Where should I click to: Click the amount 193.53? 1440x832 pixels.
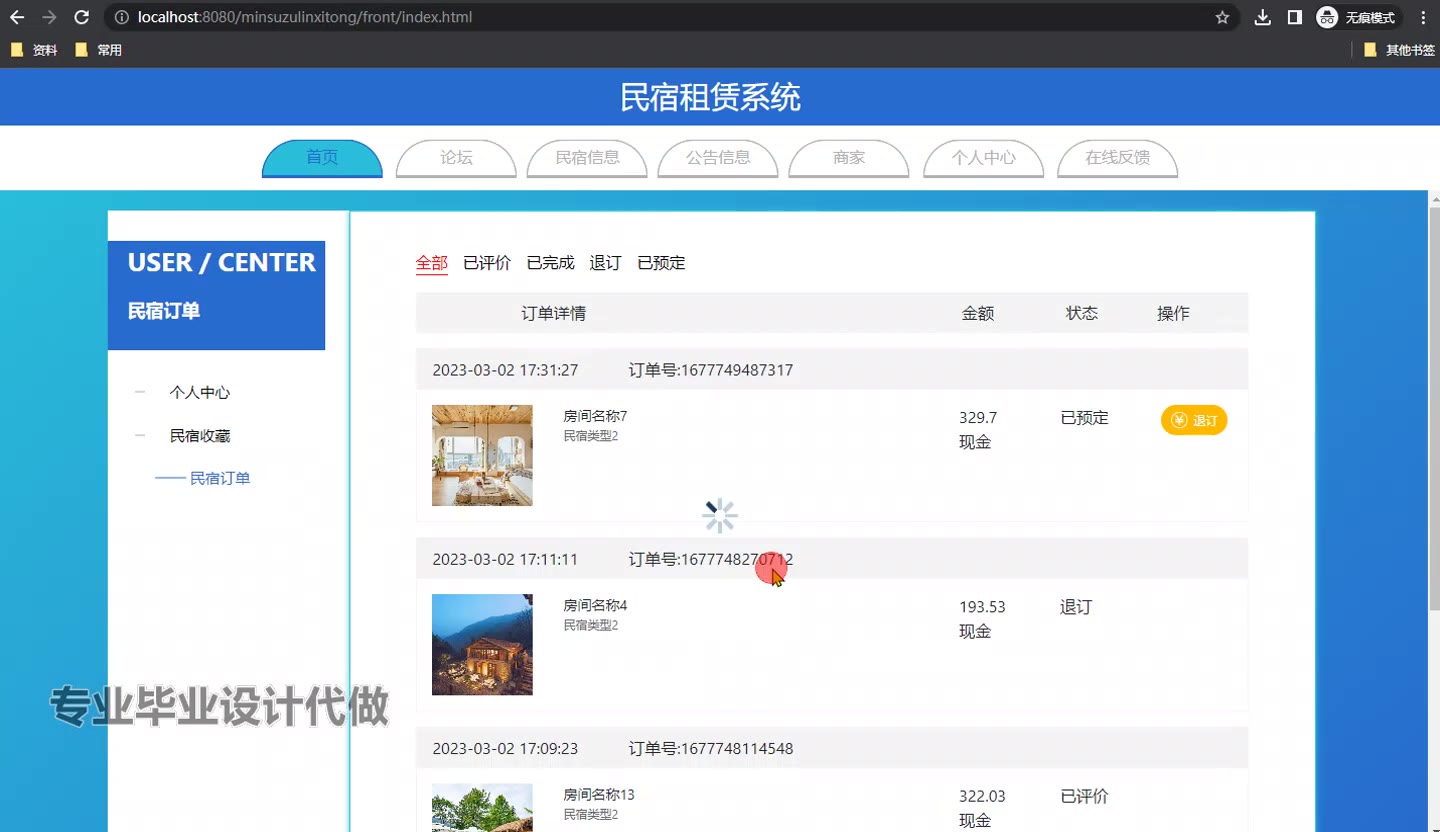(982, 607)
